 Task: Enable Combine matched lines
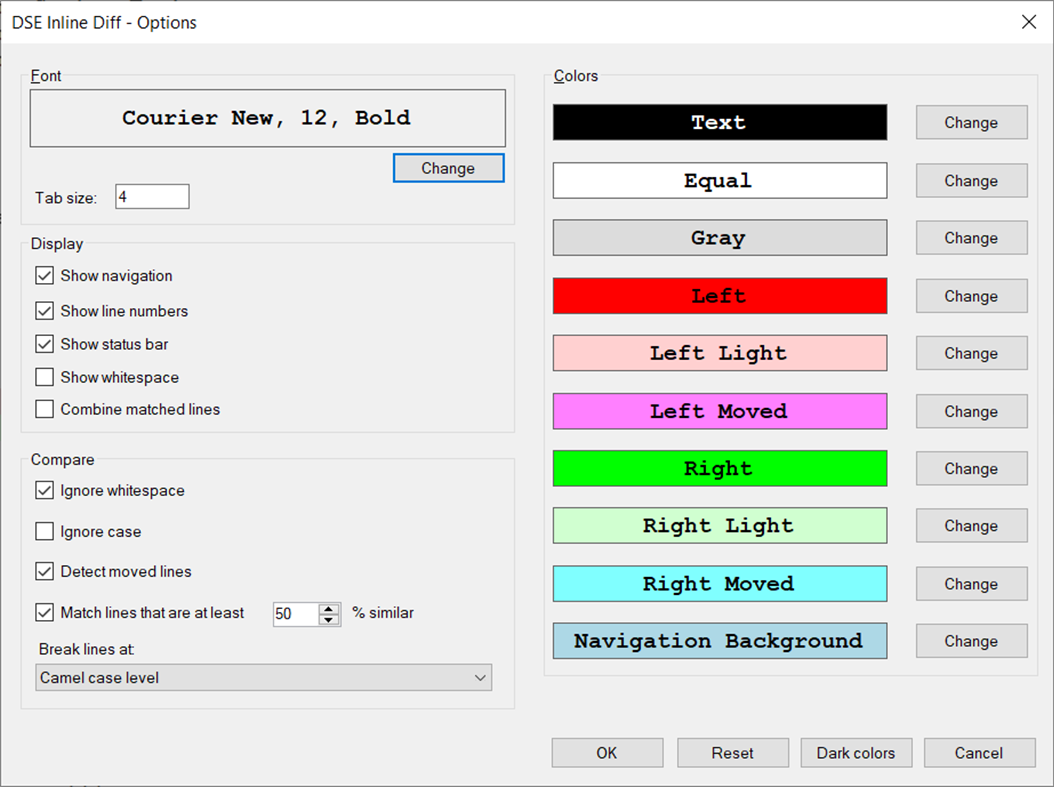pyautogui.click(x=44, y=409)
